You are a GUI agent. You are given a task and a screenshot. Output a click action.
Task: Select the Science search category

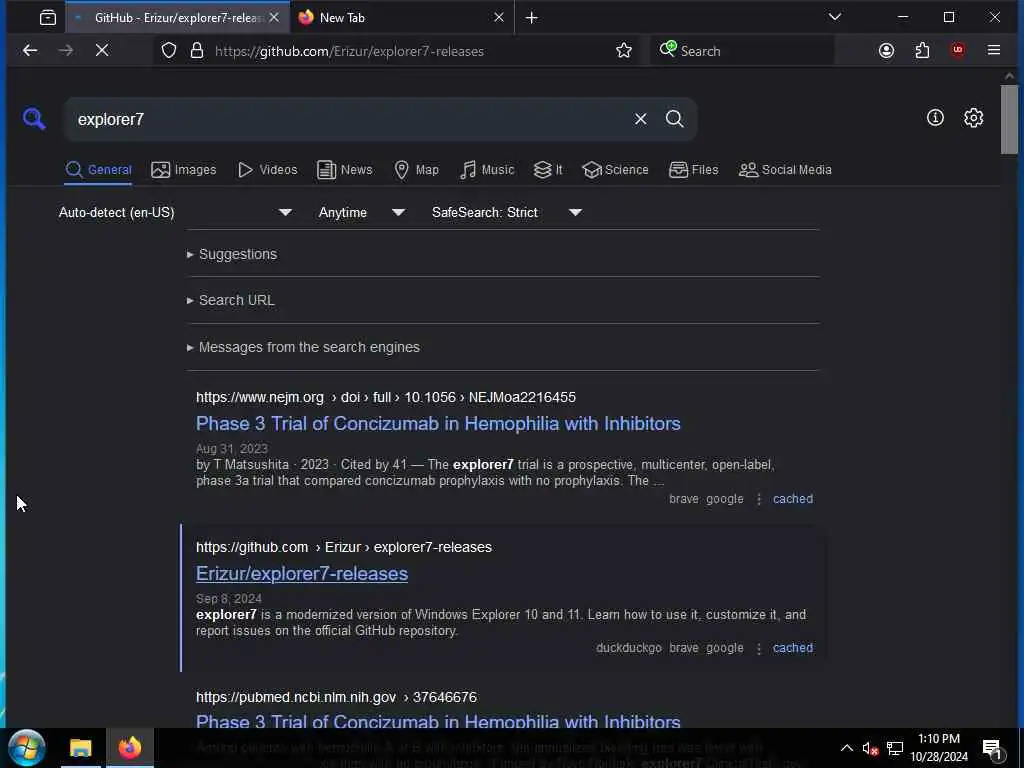(615, 170)
